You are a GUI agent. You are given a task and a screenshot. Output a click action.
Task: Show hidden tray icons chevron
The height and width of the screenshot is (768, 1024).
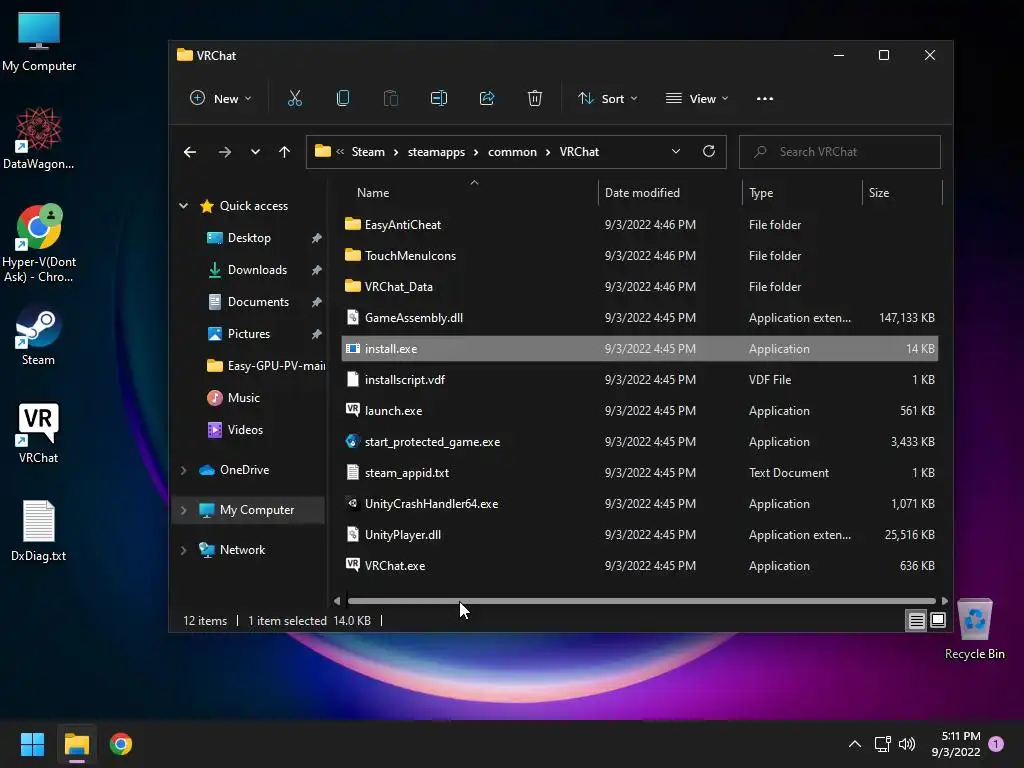854,744
